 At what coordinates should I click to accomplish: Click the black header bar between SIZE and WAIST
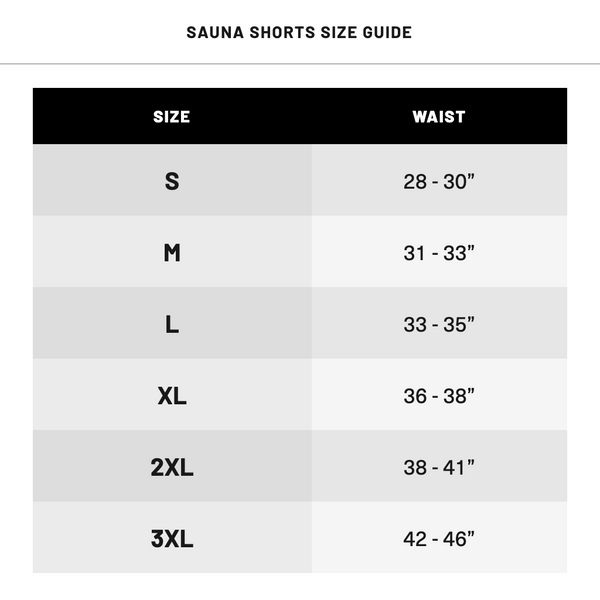(x=305, y=116)
